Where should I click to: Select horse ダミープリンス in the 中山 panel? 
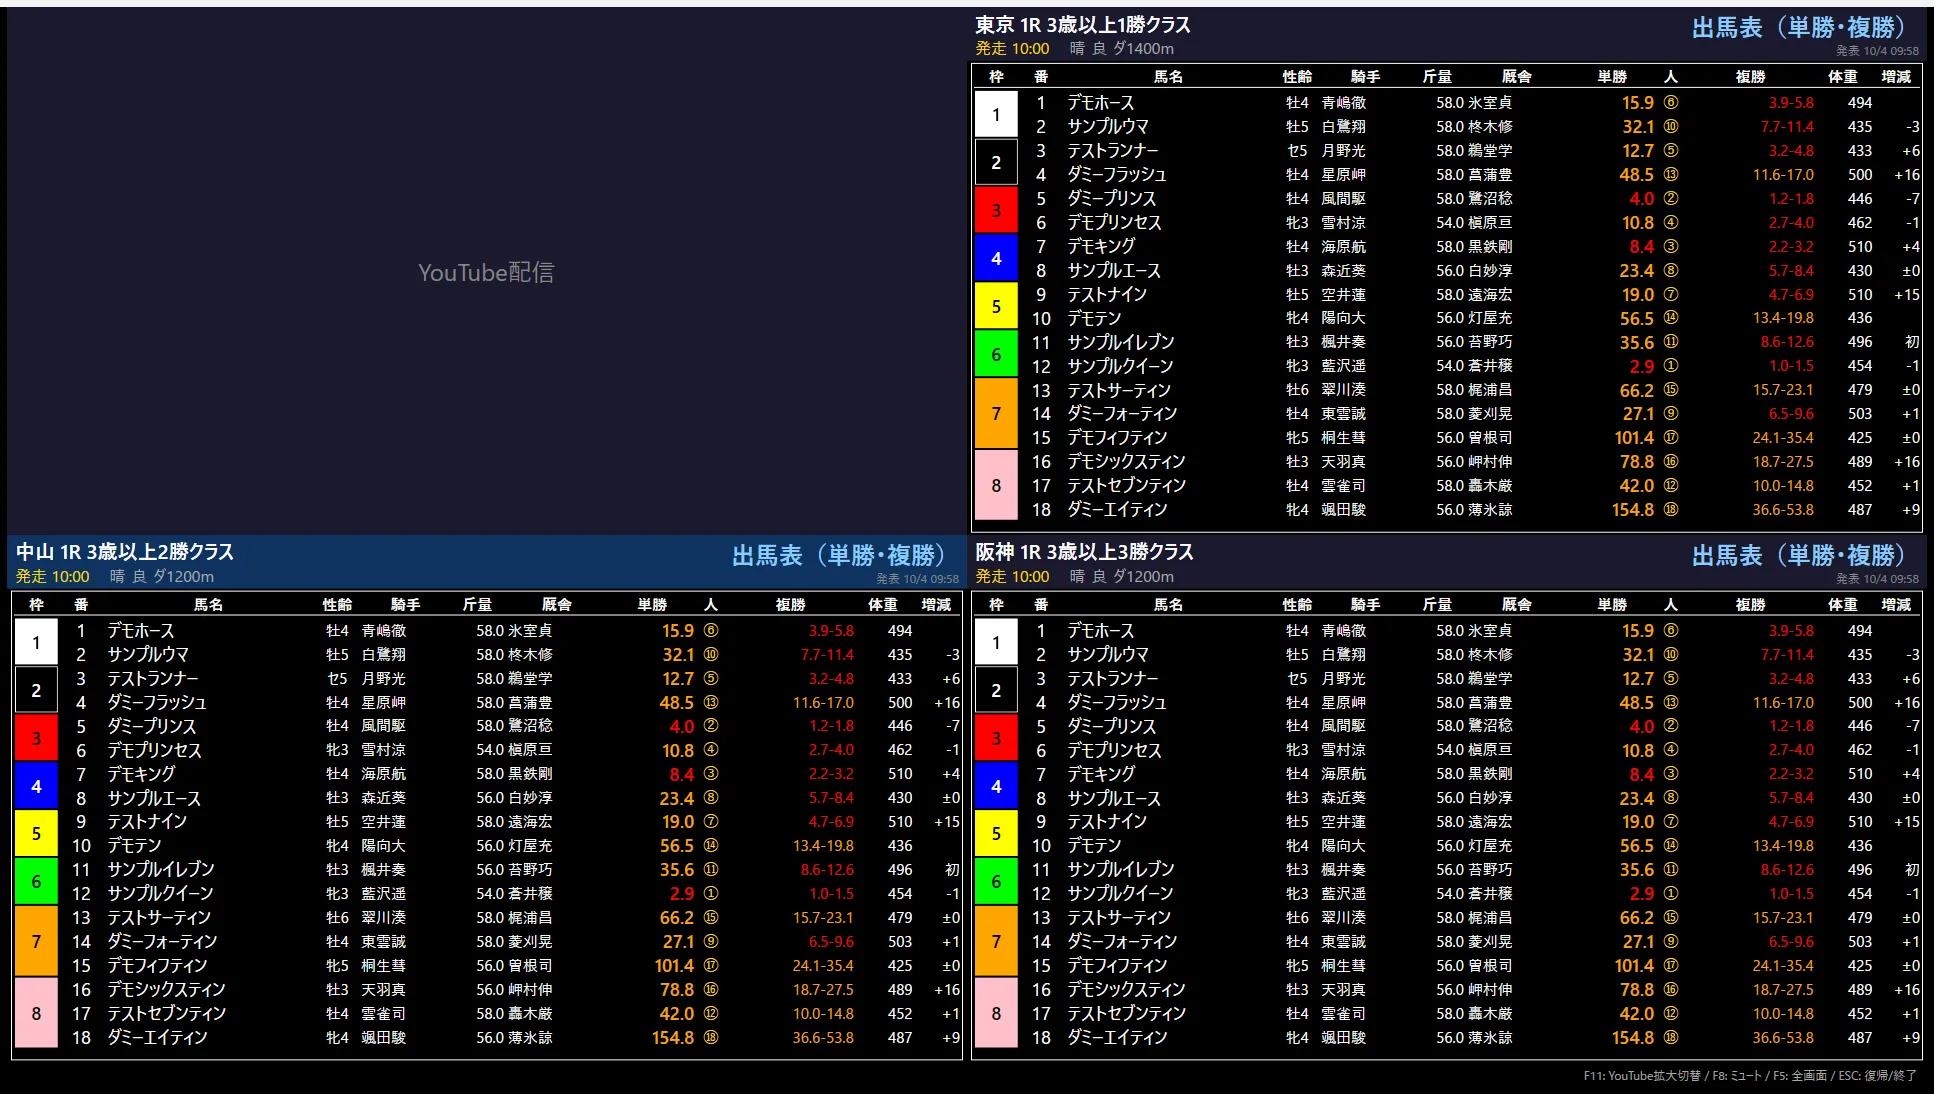coord(152,726)
